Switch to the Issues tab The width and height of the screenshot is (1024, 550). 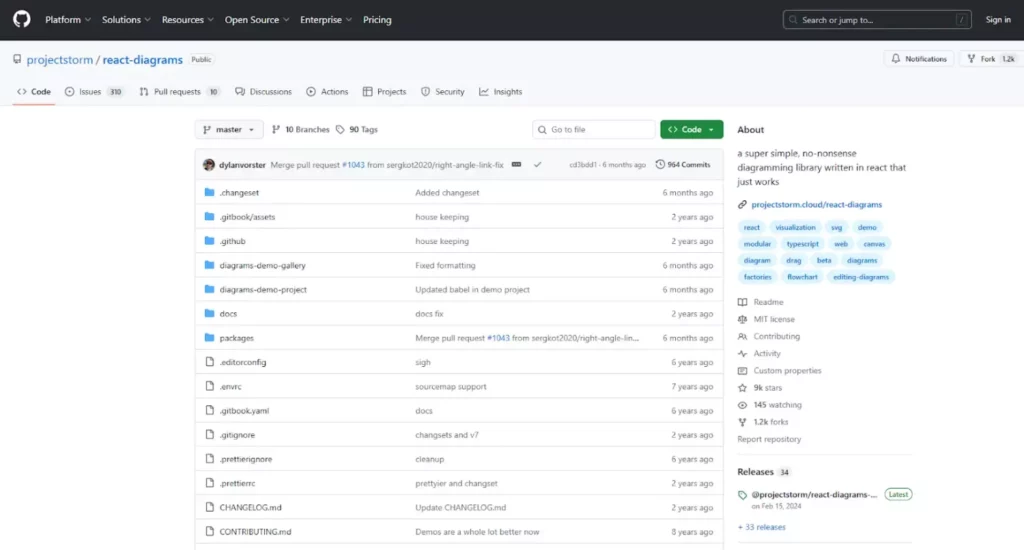(x=94, y=91)
